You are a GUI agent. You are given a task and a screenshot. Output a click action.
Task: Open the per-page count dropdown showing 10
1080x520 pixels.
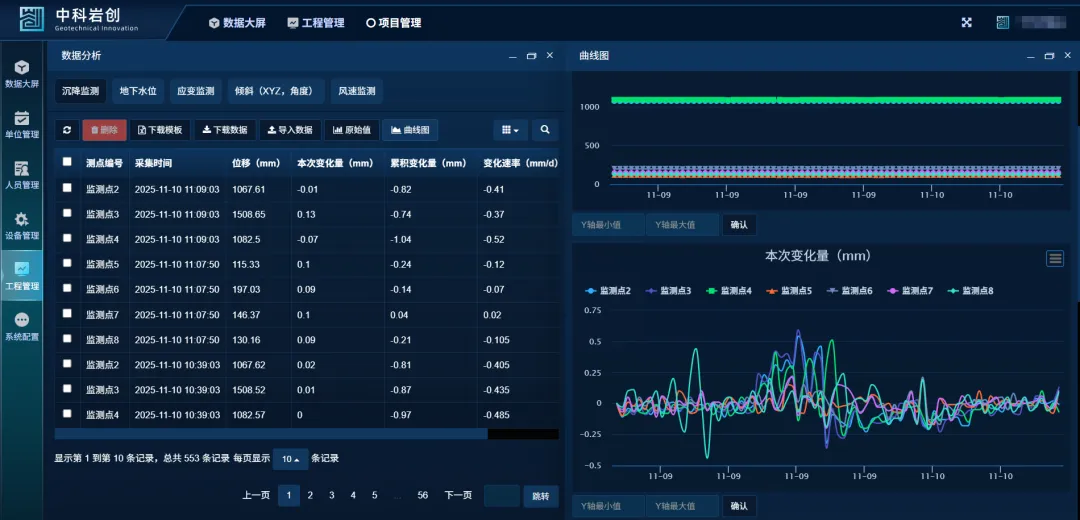click(290, 459)
